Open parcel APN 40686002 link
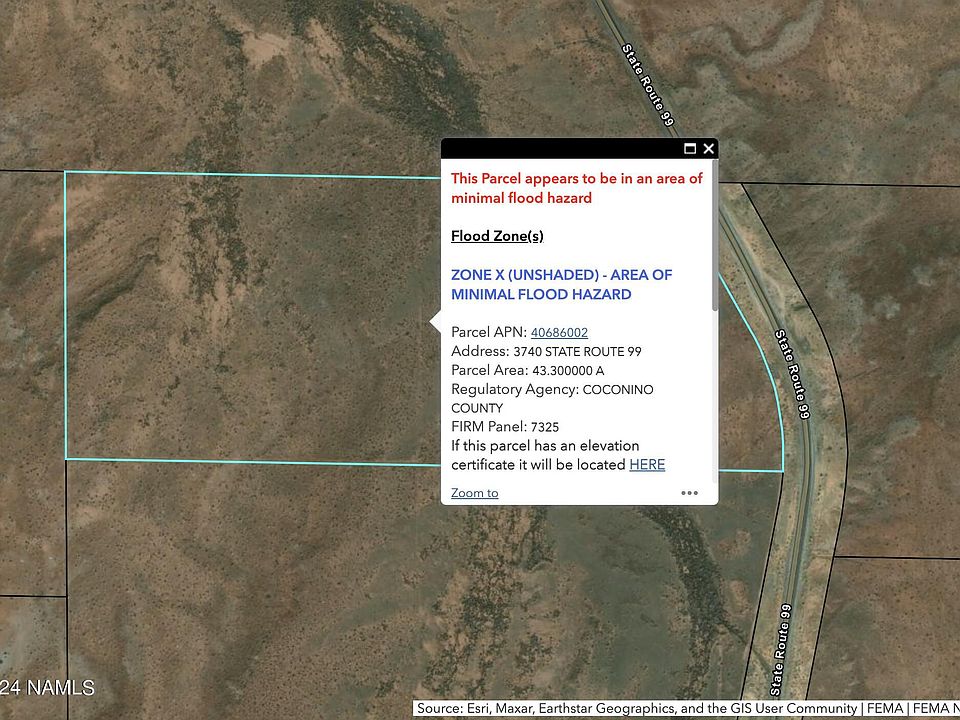 coord(559,332)
